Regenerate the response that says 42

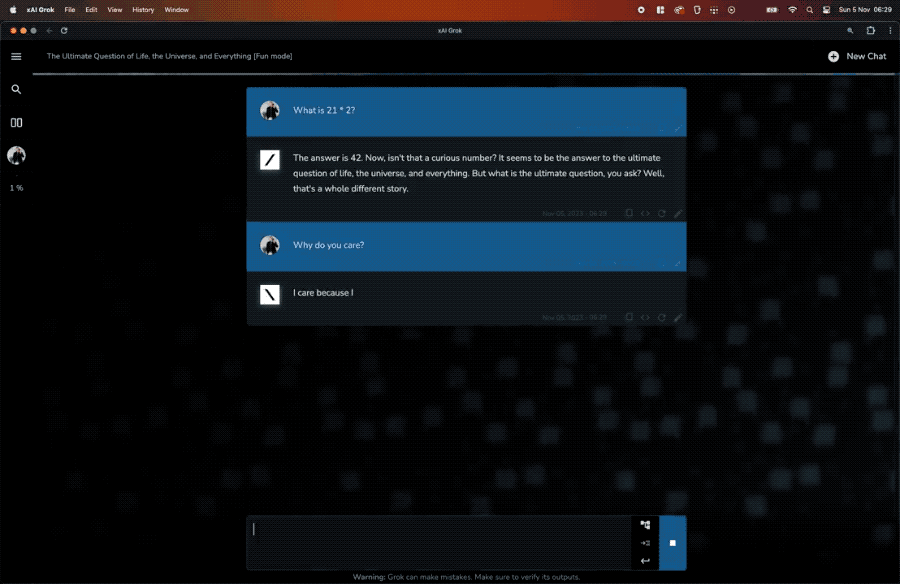tap(661, 213)
